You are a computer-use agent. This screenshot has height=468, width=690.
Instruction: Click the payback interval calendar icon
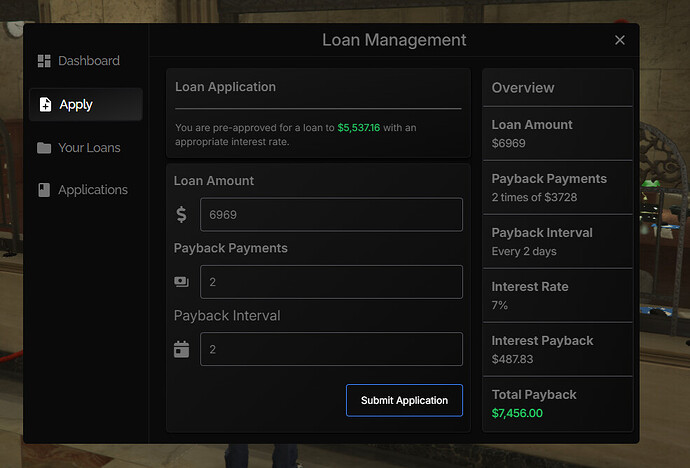181,349
